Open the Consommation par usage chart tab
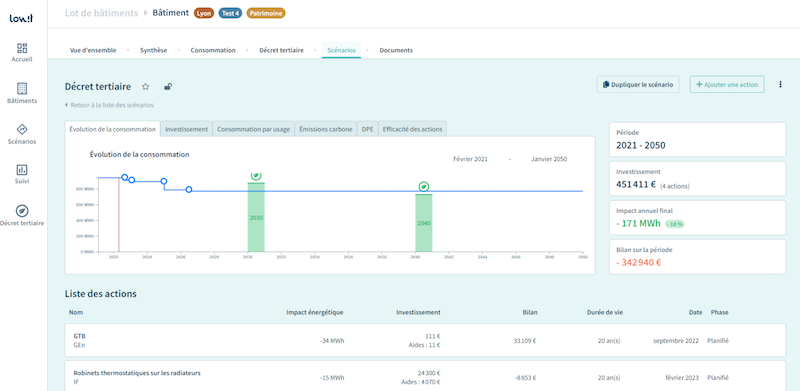This screenshot has width=800, height=391. coord(254,130)
